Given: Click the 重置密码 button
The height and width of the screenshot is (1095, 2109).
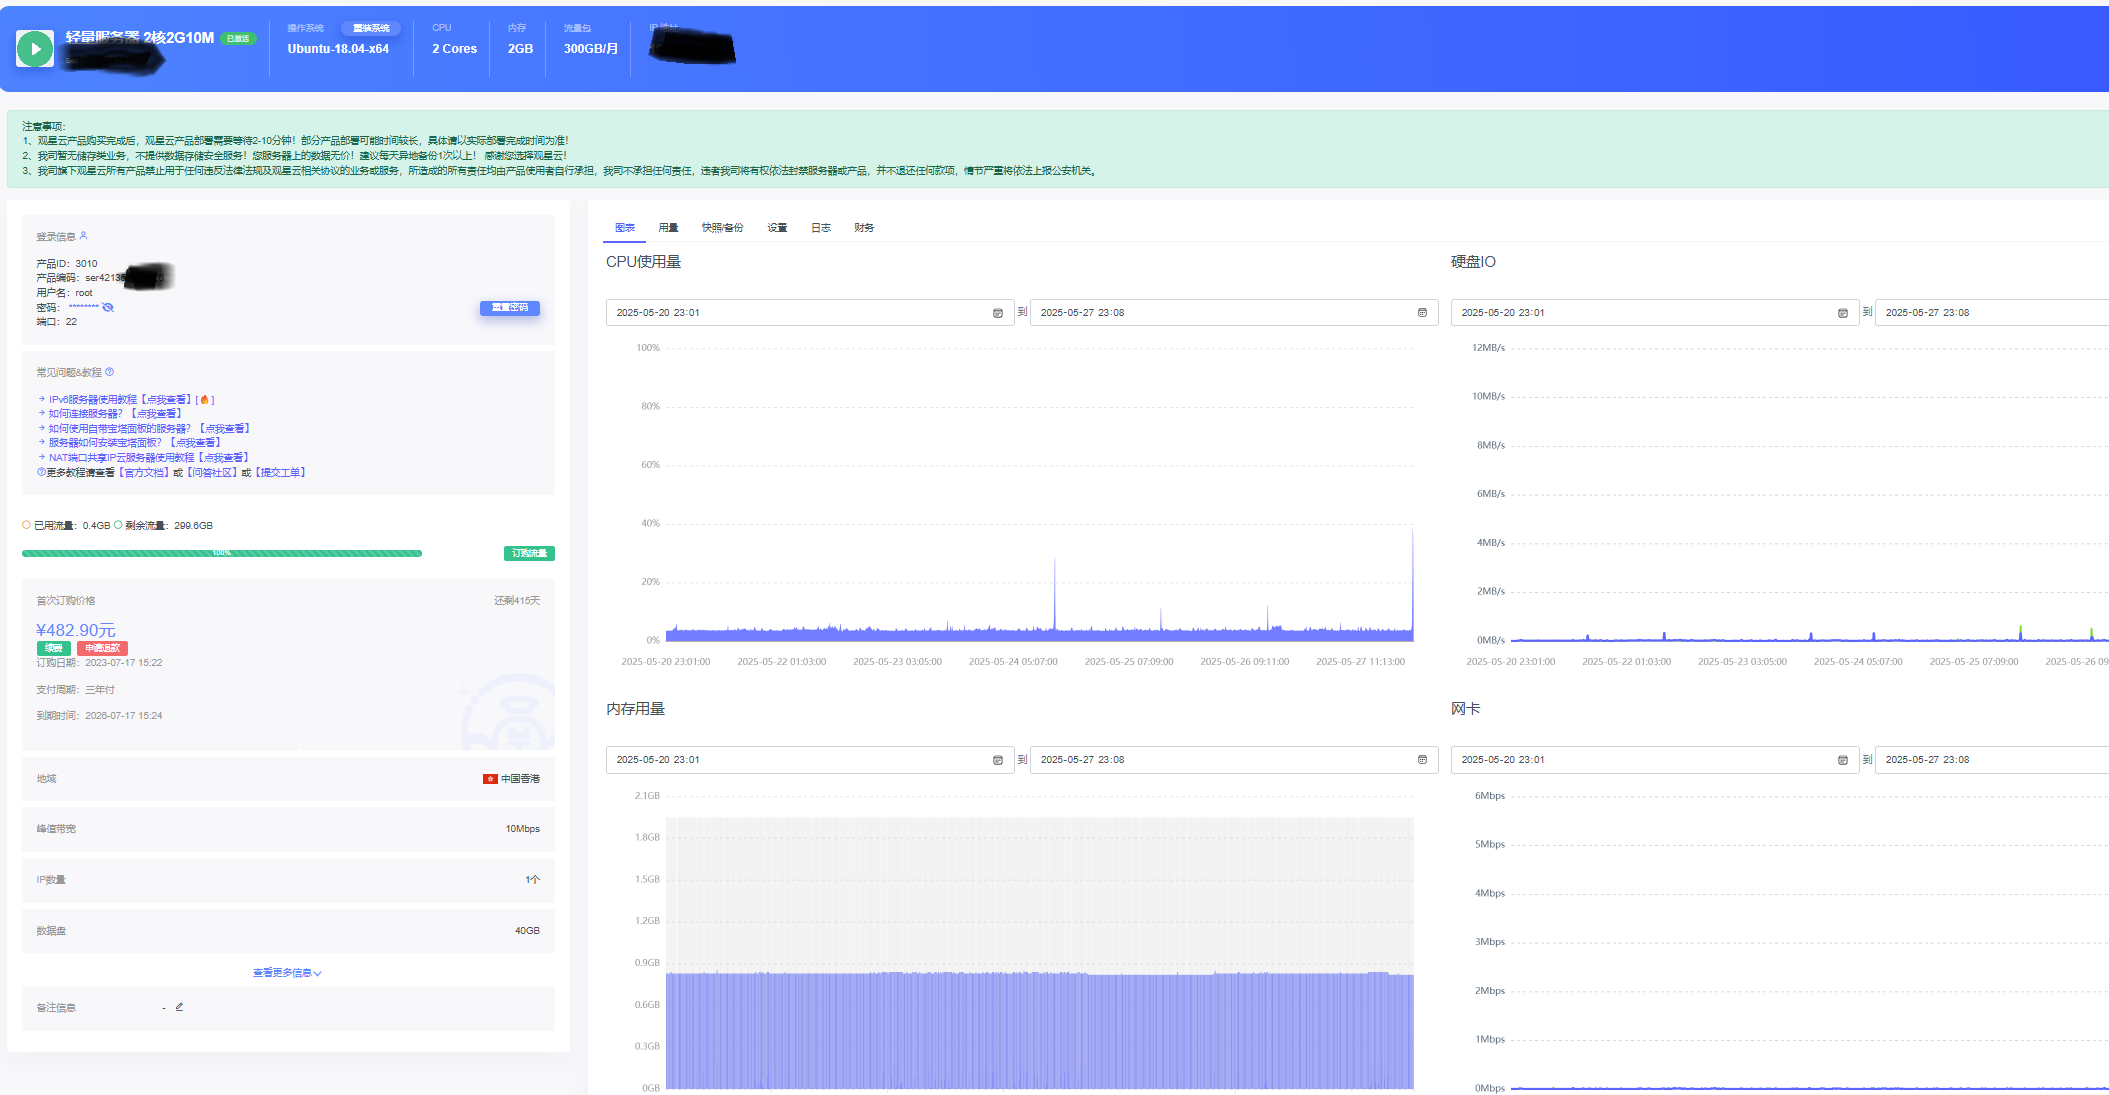Looking at the screenshot, I should [510, 308].
